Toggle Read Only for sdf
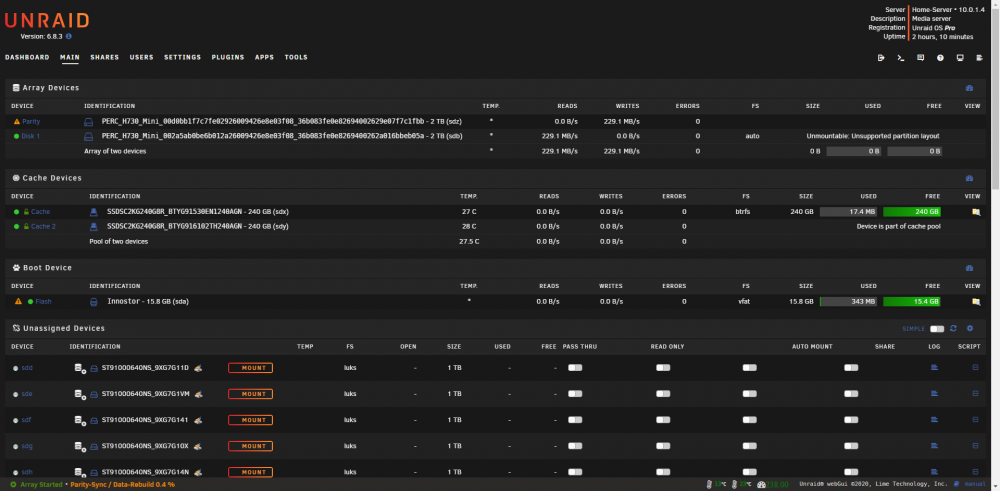 tap(663, 420)
